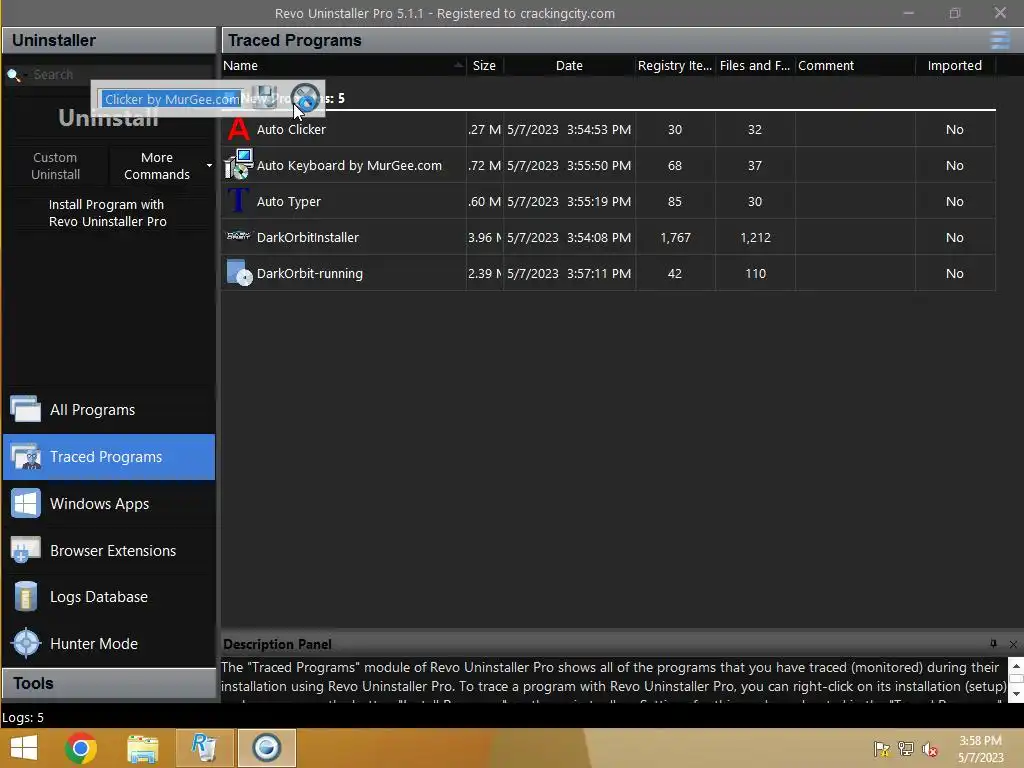Click the muted volume tray icon
Image resolution: width=1024 pixels, height=768 pixels.
point(930,749)
